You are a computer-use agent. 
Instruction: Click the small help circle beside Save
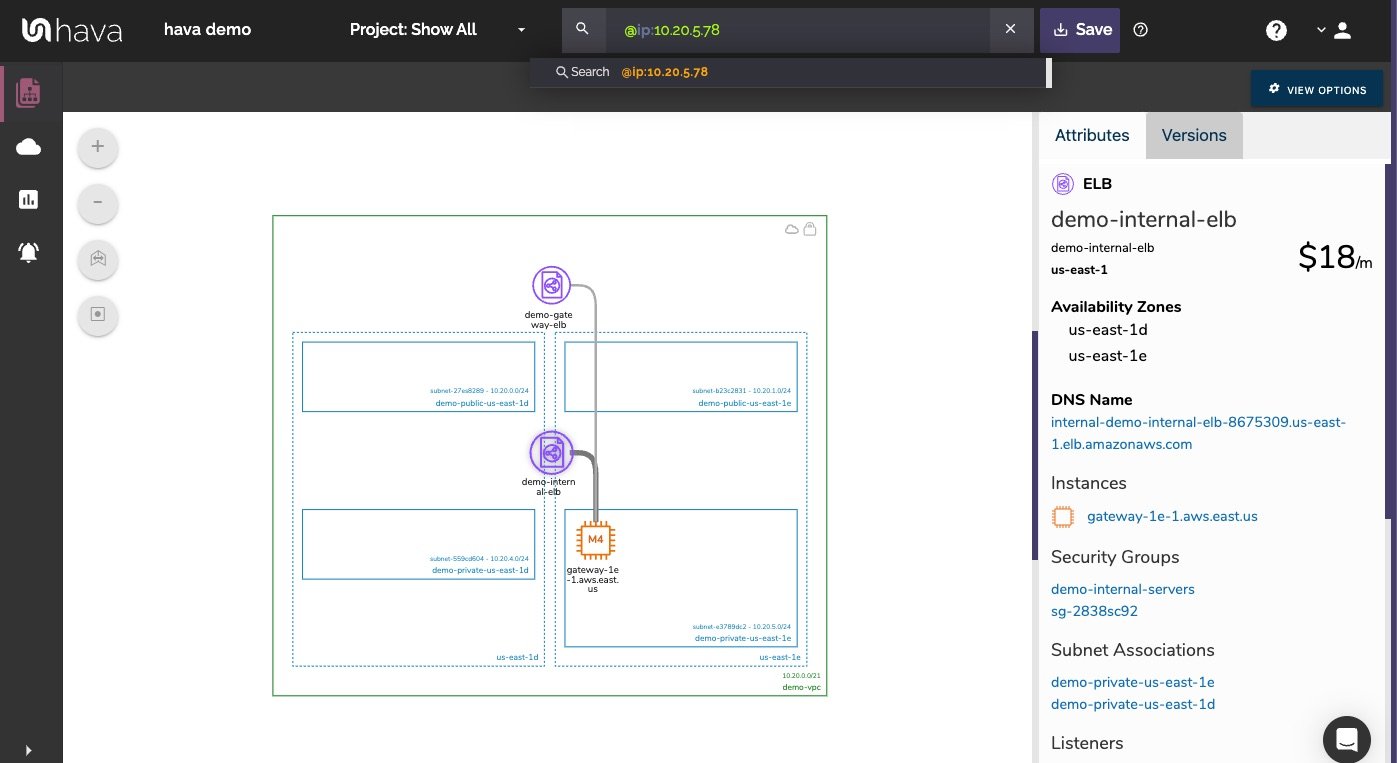pos(1141,30)
